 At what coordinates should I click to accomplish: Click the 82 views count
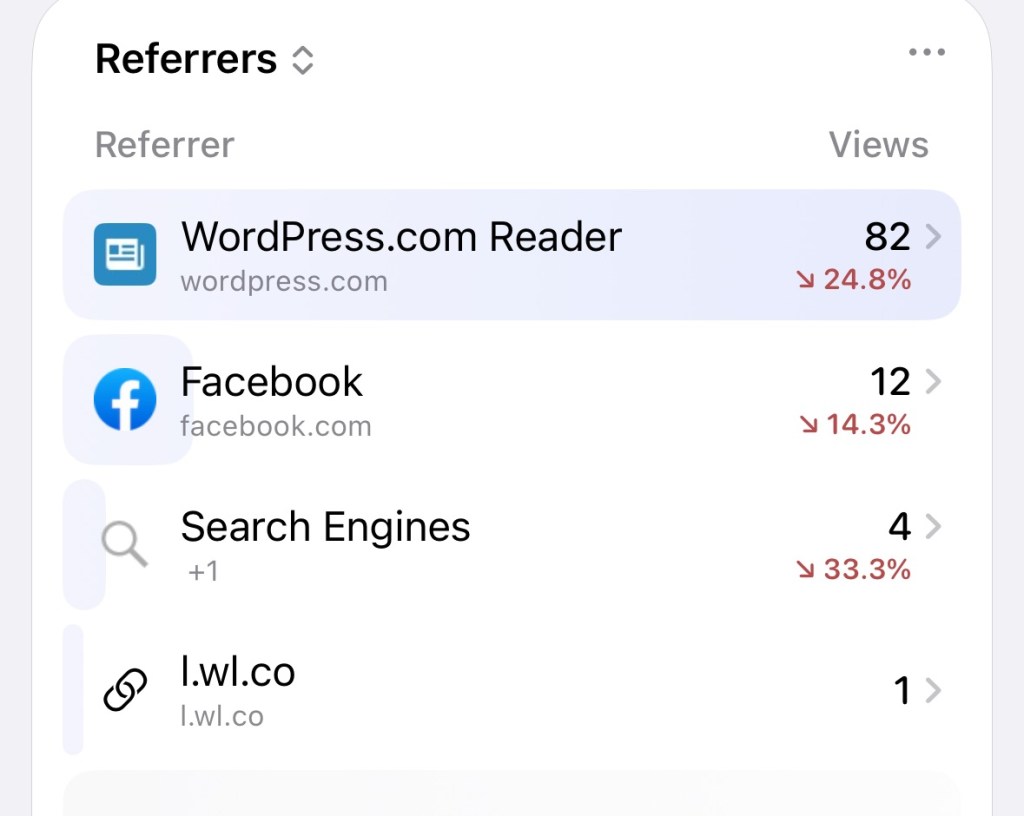pos(887,237)
